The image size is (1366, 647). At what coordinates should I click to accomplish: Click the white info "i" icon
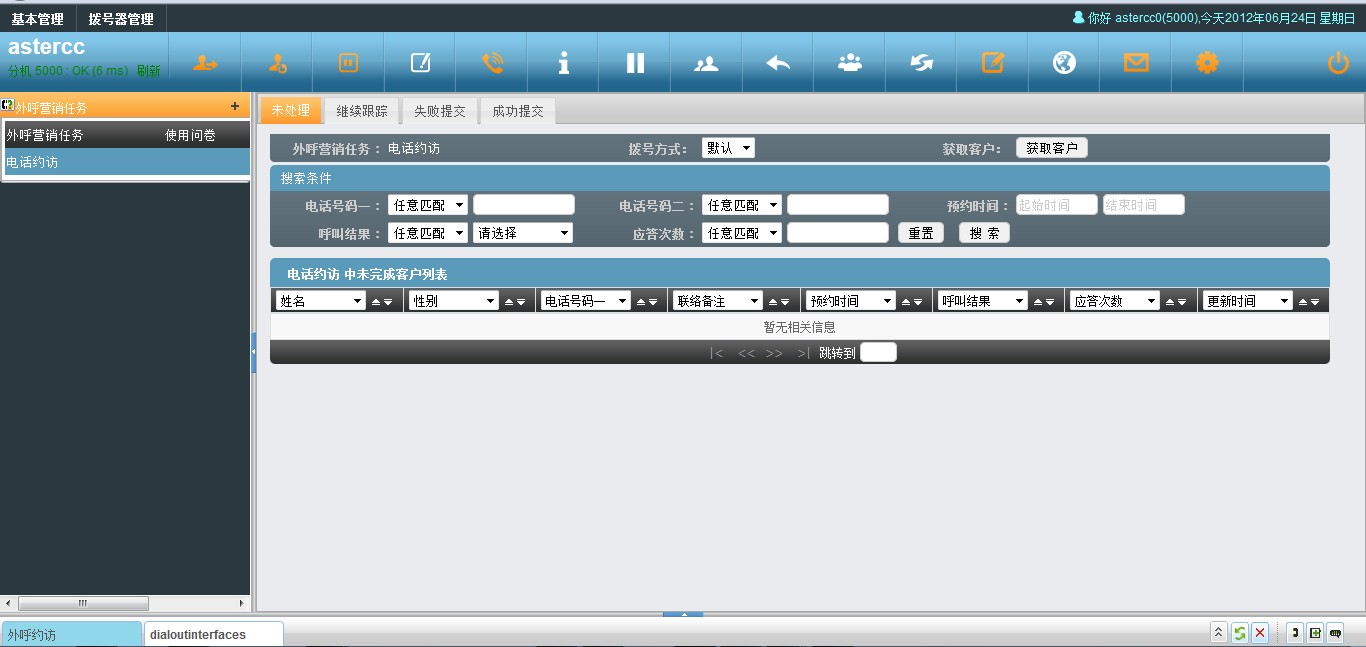tap(564, 63)
